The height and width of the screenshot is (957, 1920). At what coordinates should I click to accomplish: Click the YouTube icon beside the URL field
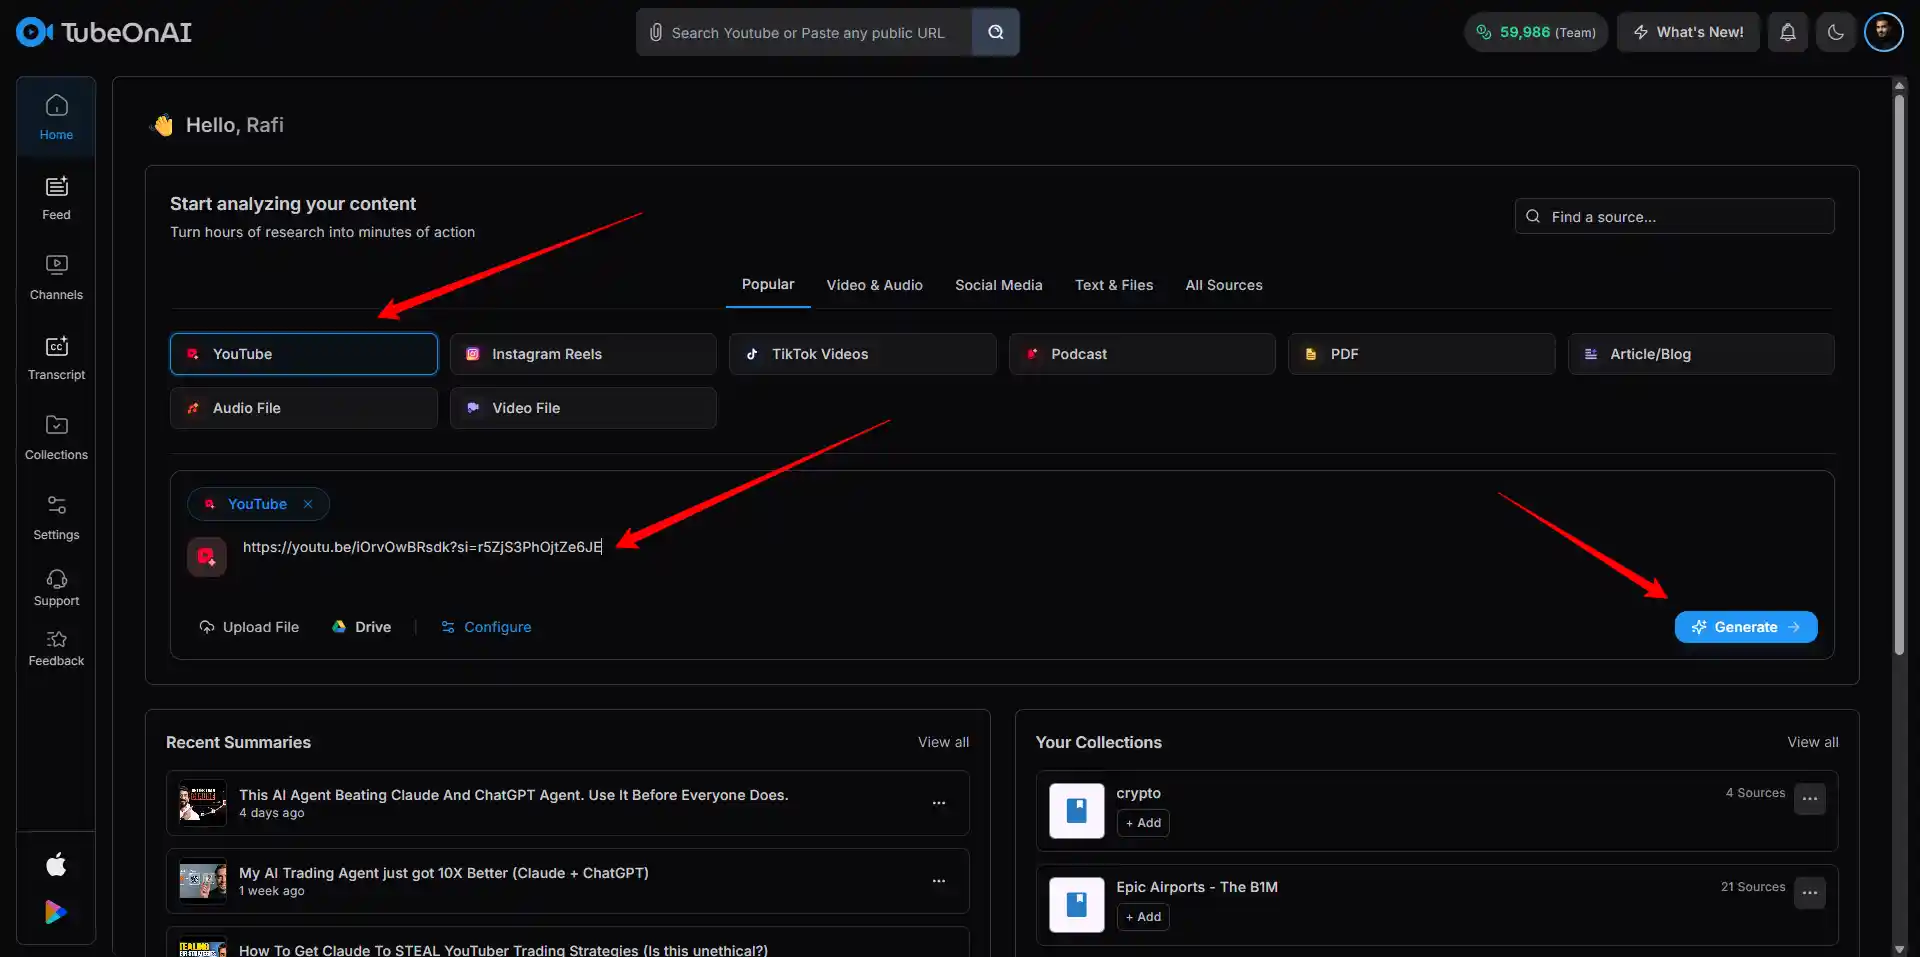click(x=207, y=557)
